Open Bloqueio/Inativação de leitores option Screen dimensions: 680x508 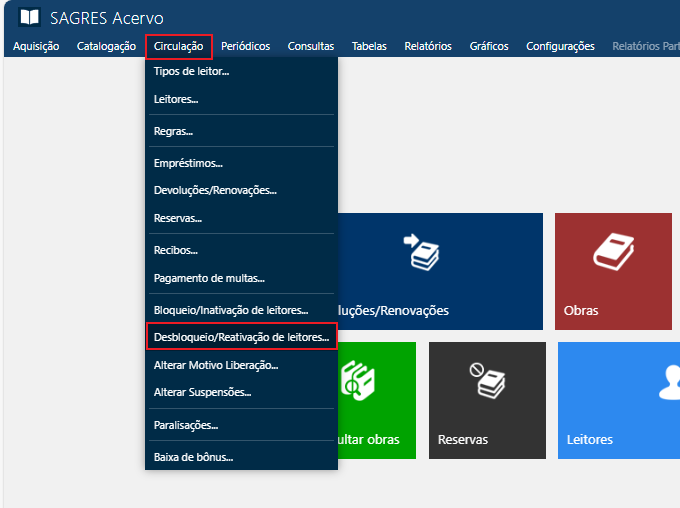231,311
